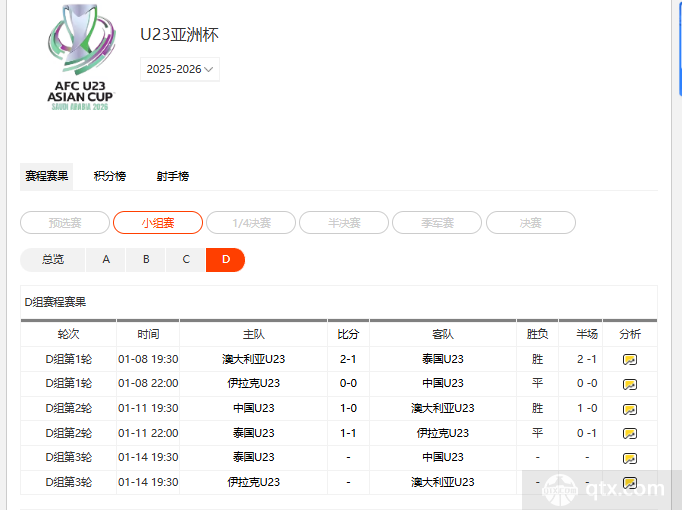Click the 1-0 score of 中国U23 home match

(x=348, y=408)
